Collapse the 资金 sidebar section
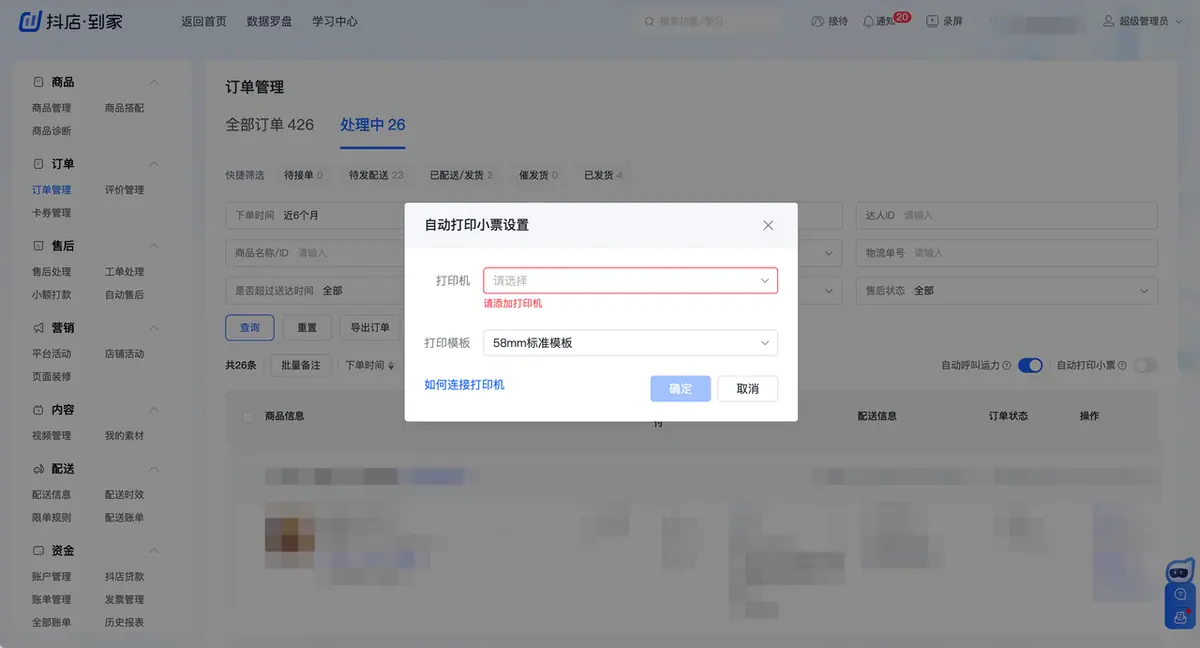This screenshot has width=1200, height=648. 154,551
